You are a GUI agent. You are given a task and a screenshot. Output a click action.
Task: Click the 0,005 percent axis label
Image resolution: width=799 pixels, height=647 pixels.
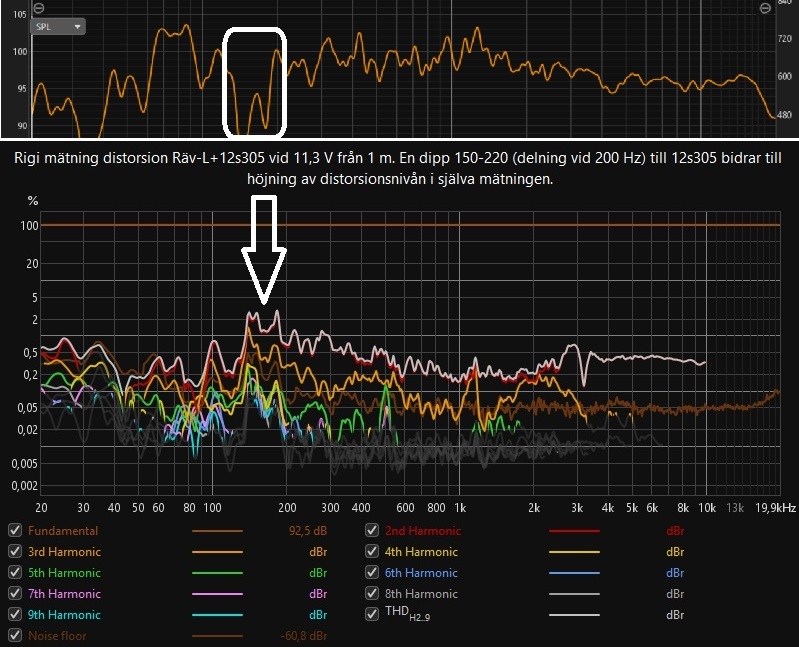[x=25, y=464]
